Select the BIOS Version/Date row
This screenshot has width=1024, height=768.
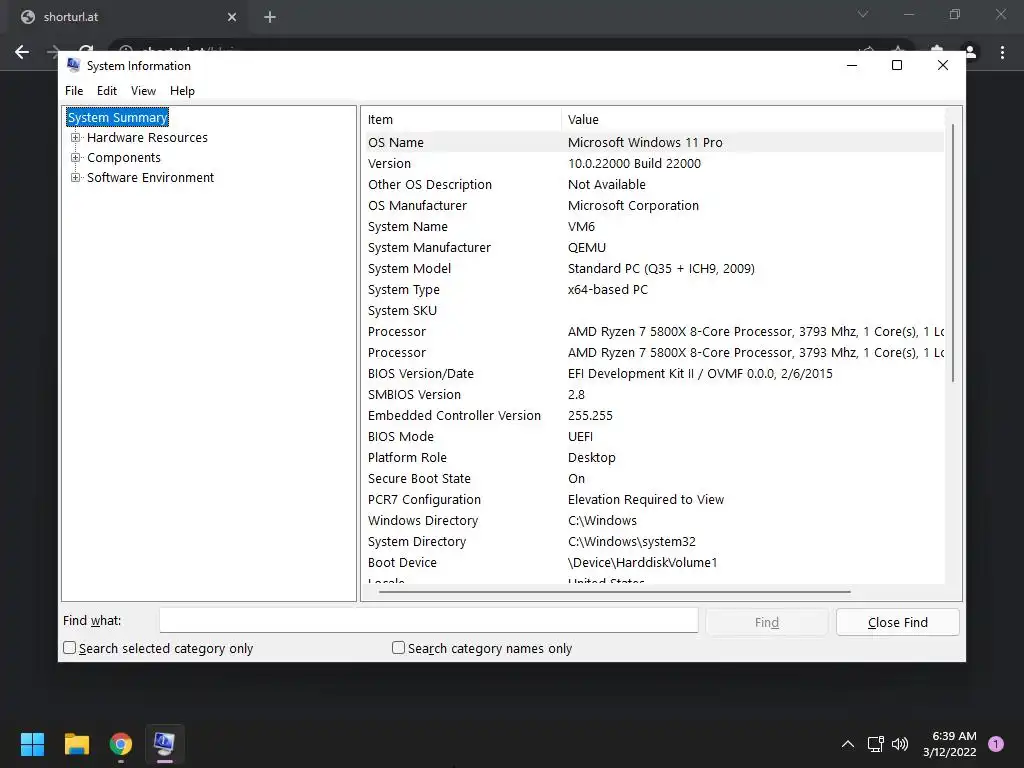(x=654, y=374)
